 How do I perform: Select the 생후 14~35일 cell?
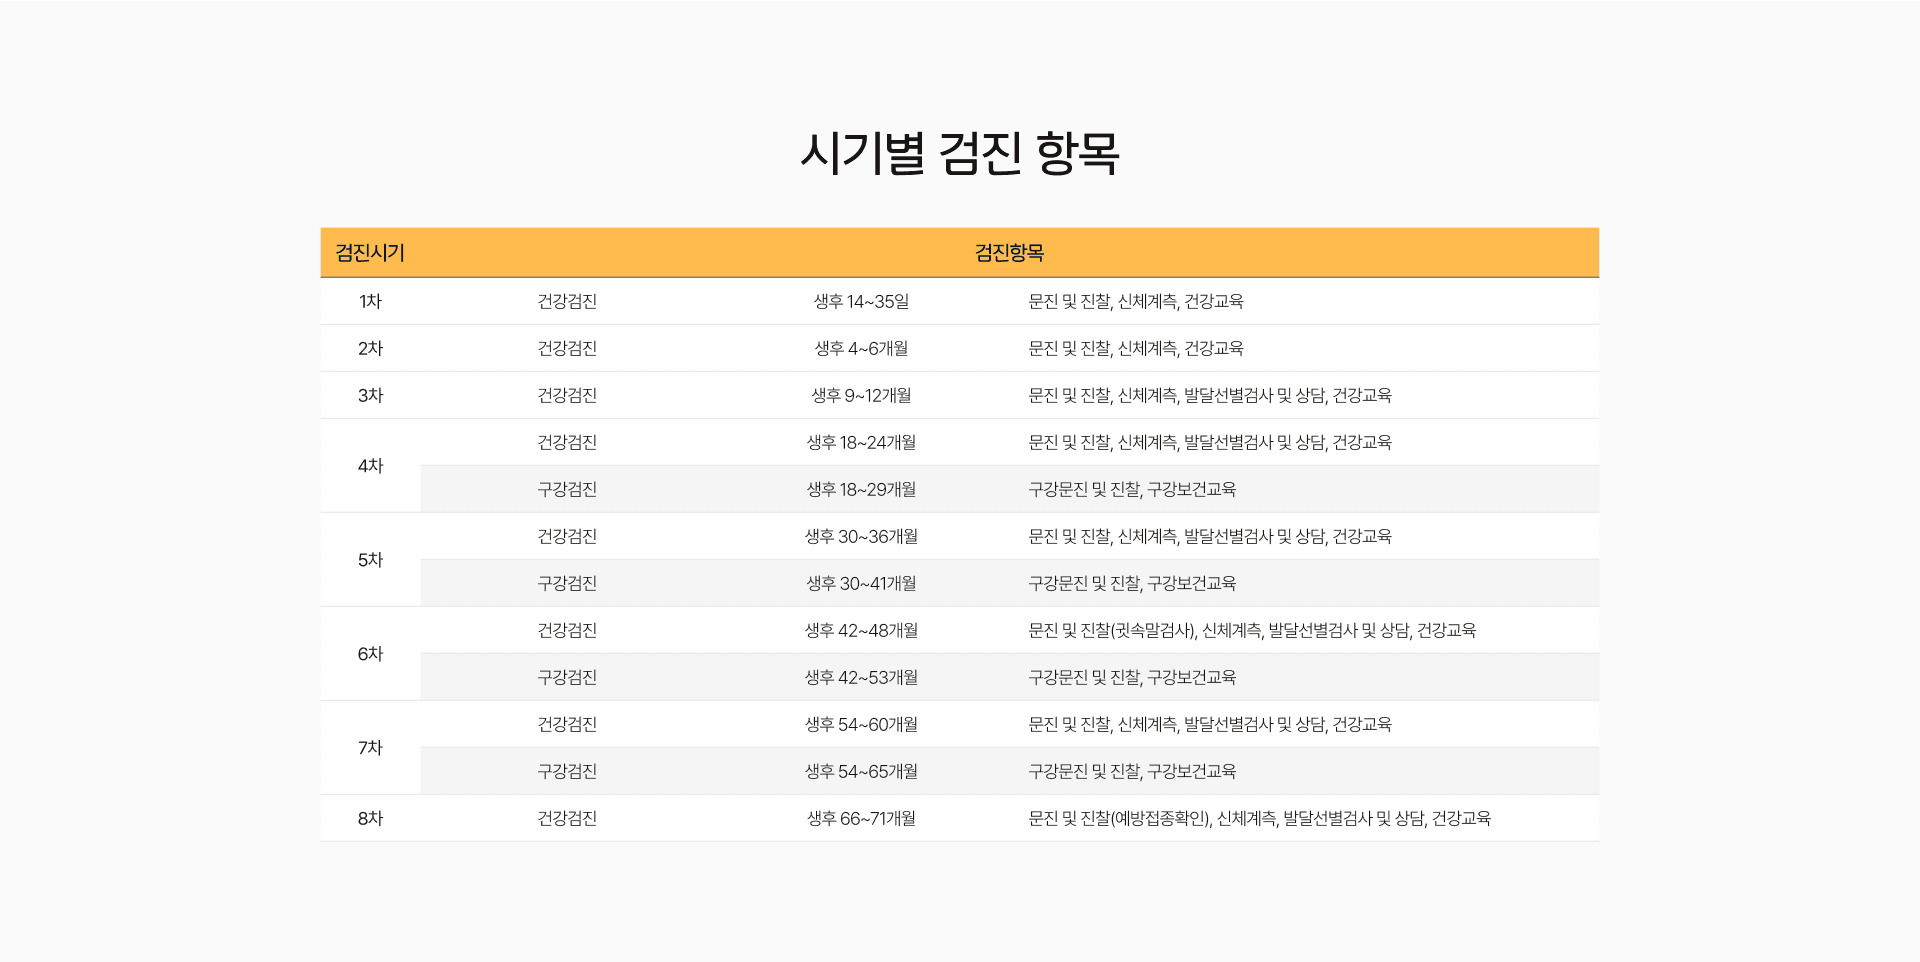point(862,301)
